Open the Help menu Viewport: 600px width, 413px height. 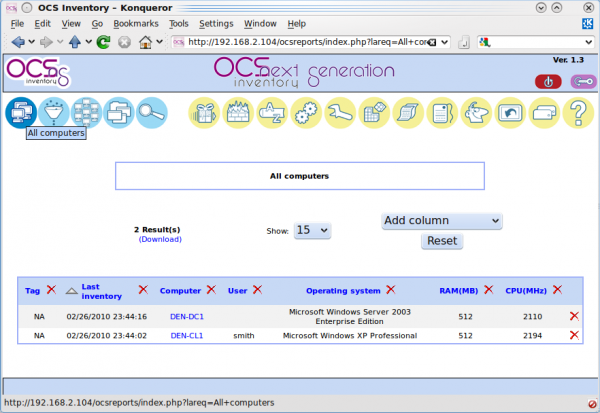[297, 24]
